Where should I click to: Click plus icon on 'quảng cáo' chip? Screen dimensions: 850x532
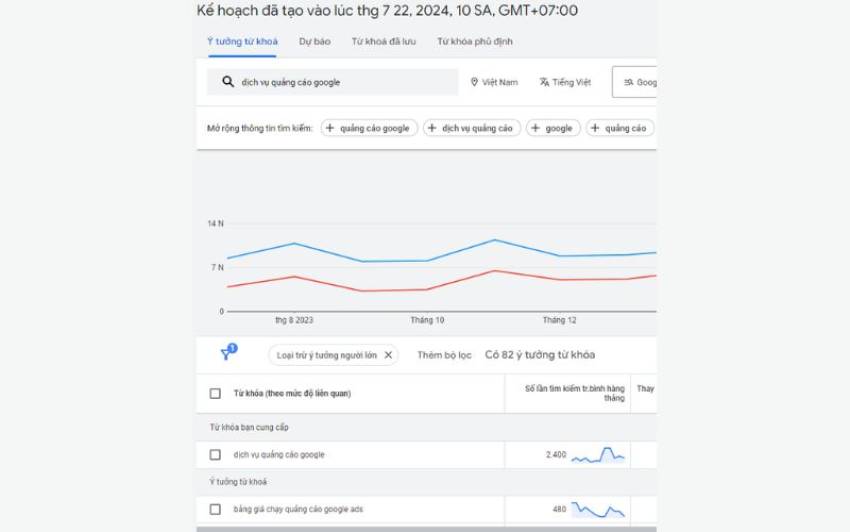595,128
